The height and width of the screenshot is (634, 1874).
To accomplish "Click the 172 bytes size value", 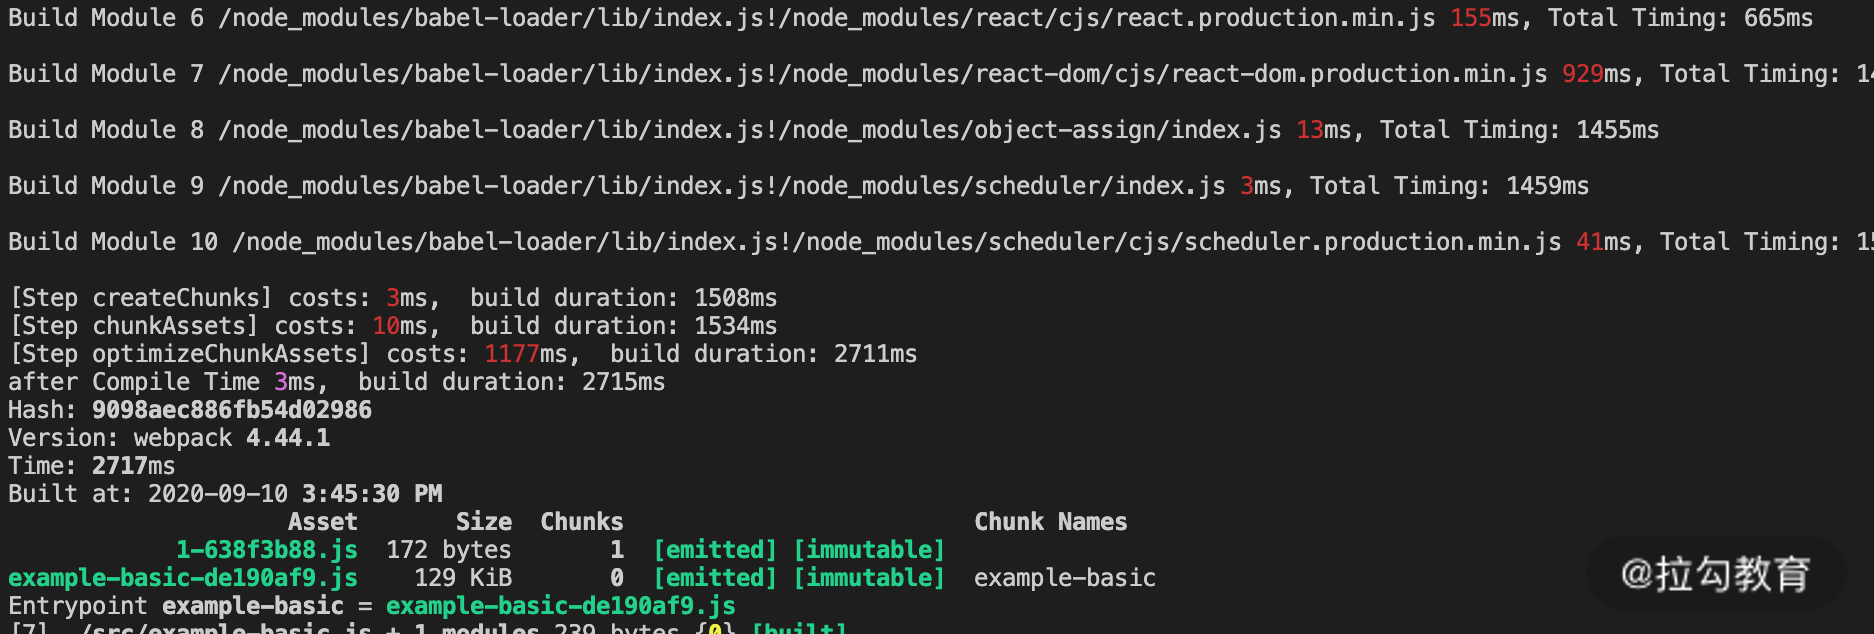I will point(448,550).
